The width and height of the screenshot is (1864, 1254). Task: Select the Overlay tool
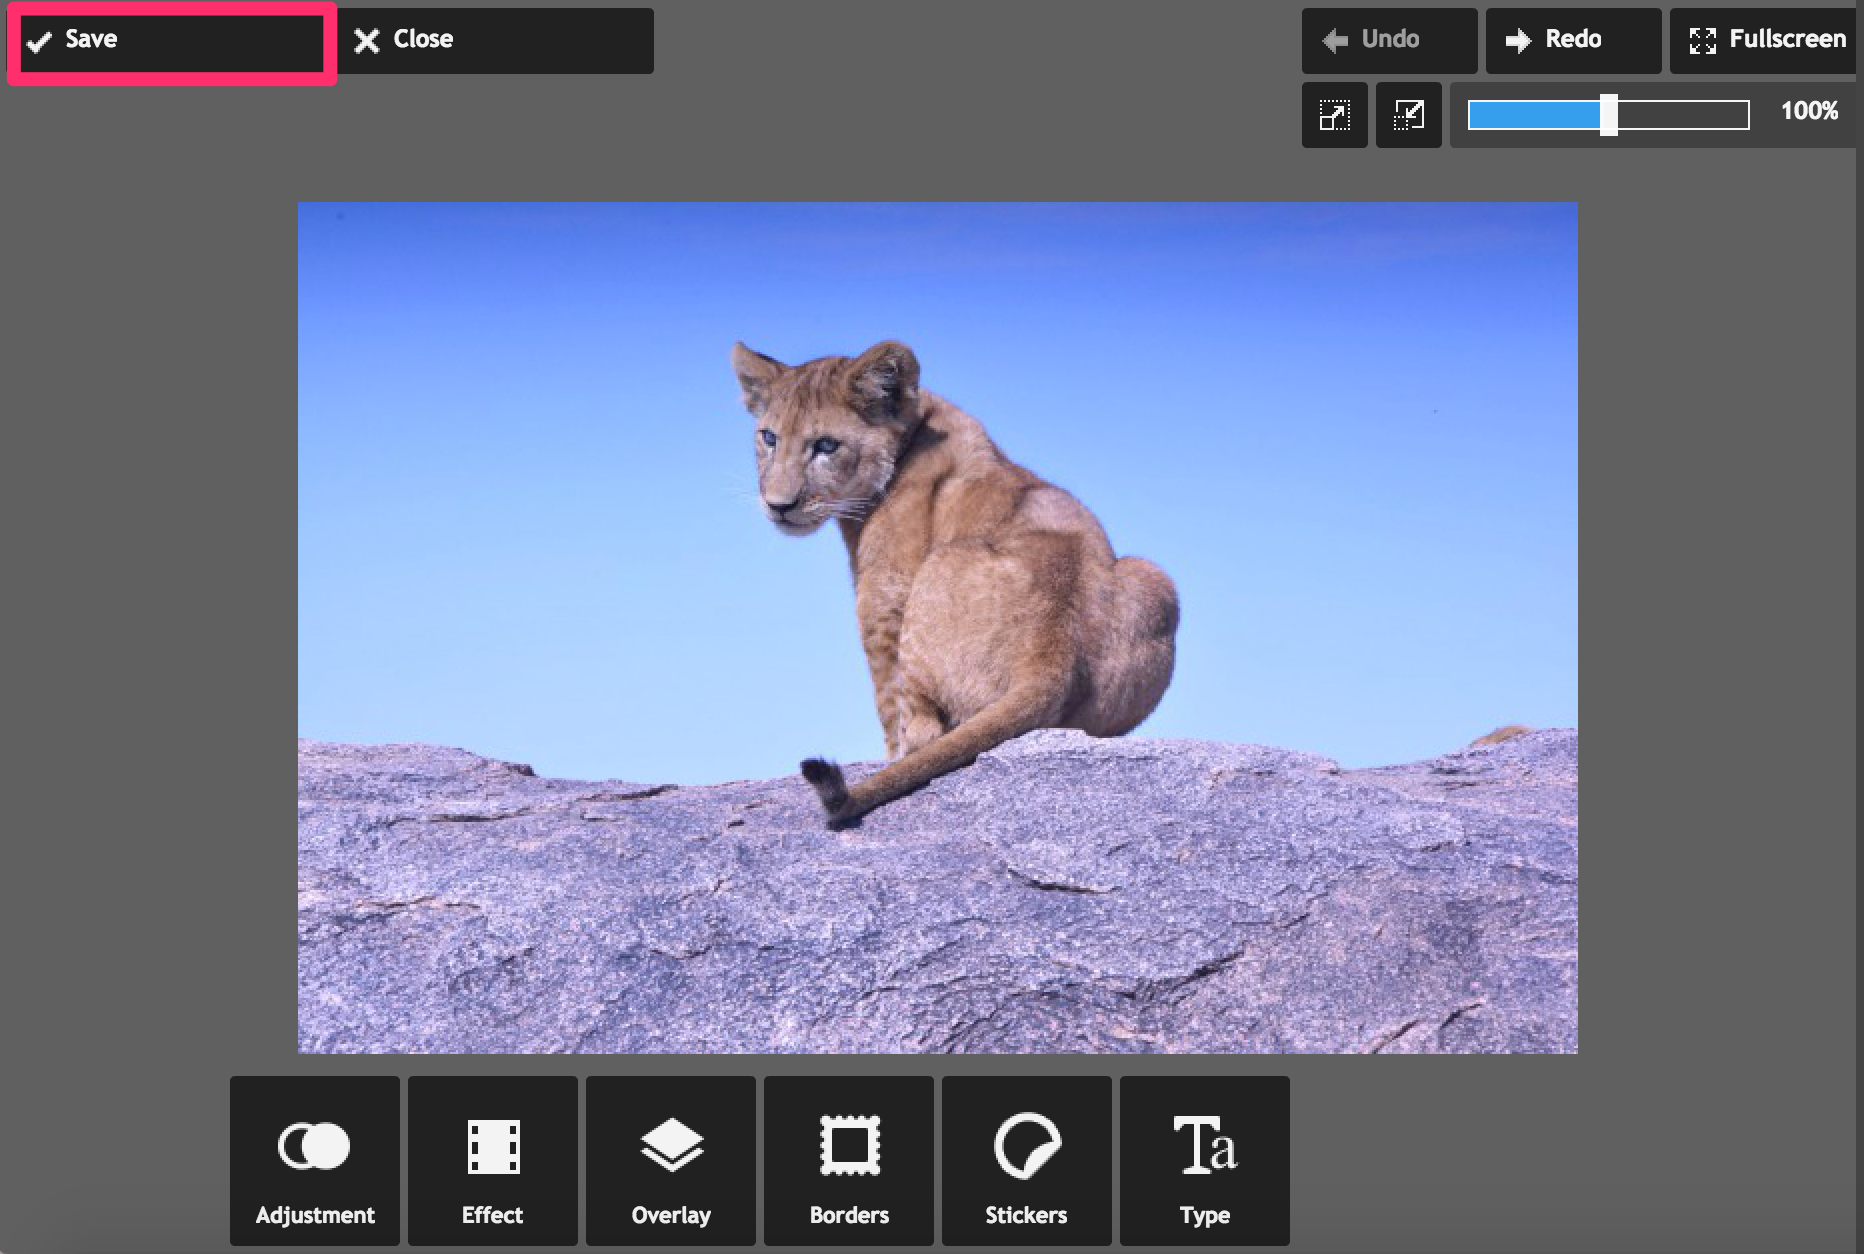[x=670, y=1161]
